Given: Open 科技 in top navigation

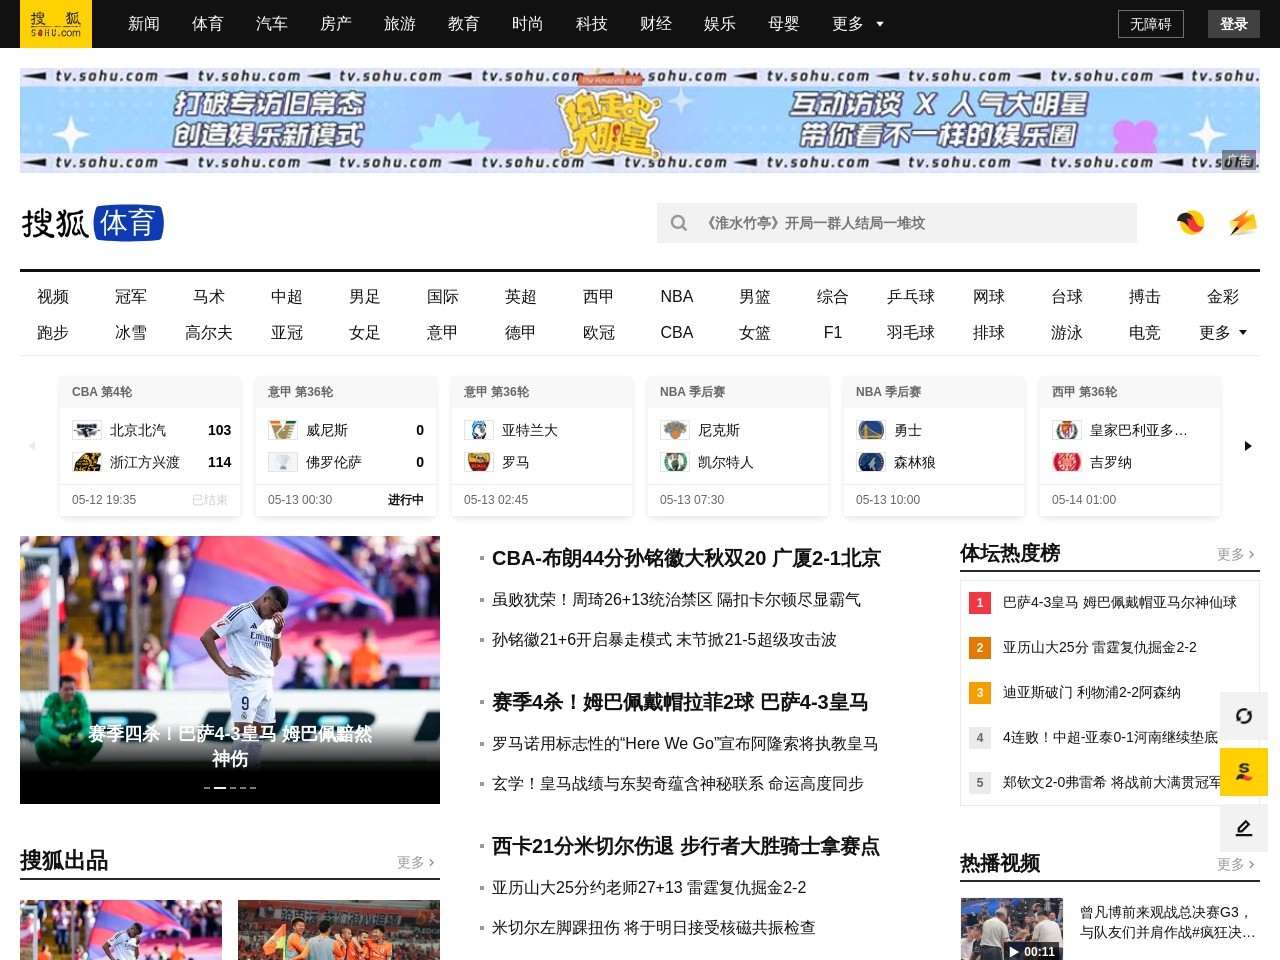Looking at the screenshot, I should coord(592,24).
